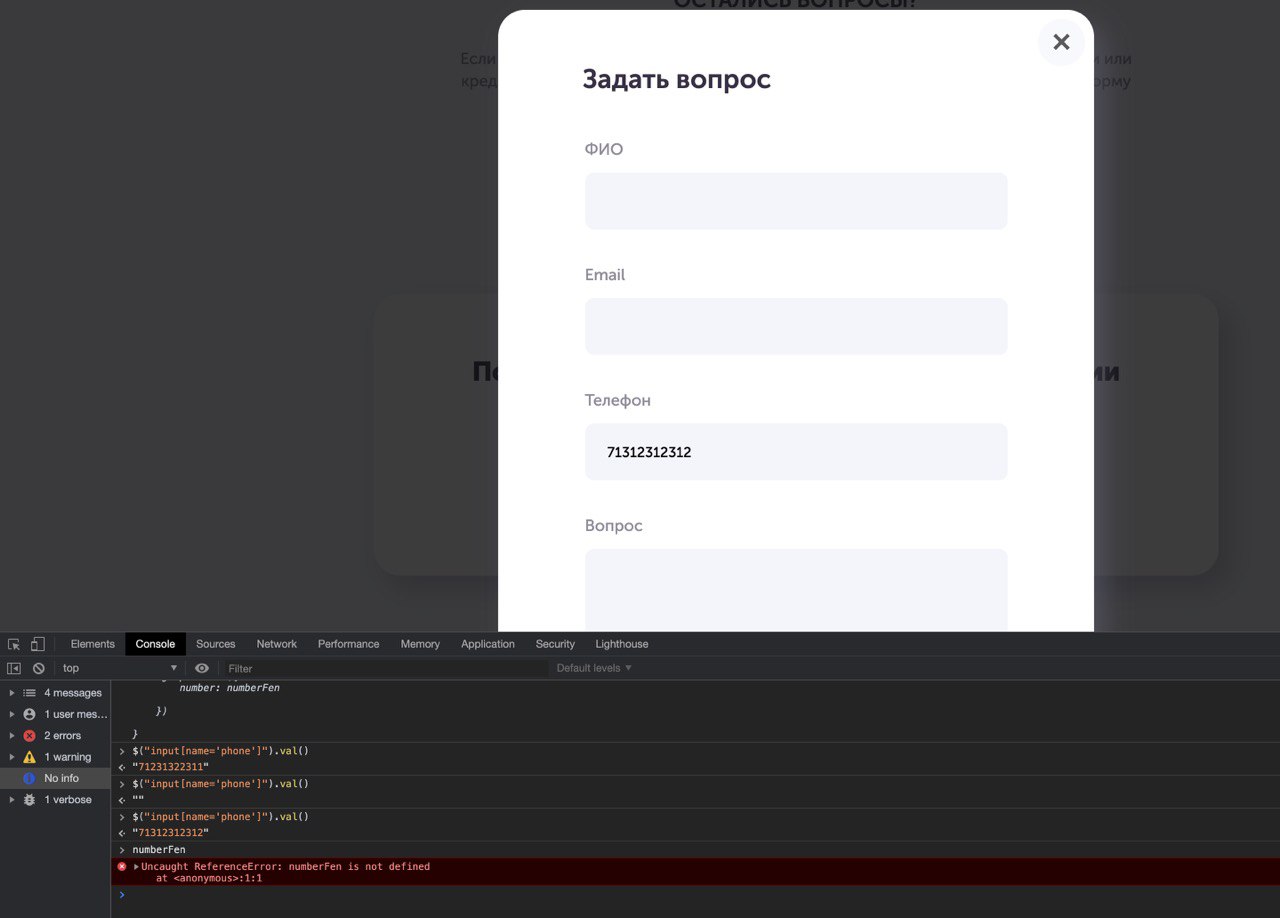
Task: Click the Телефон field with 71312312312
Action: pos(796,452)
